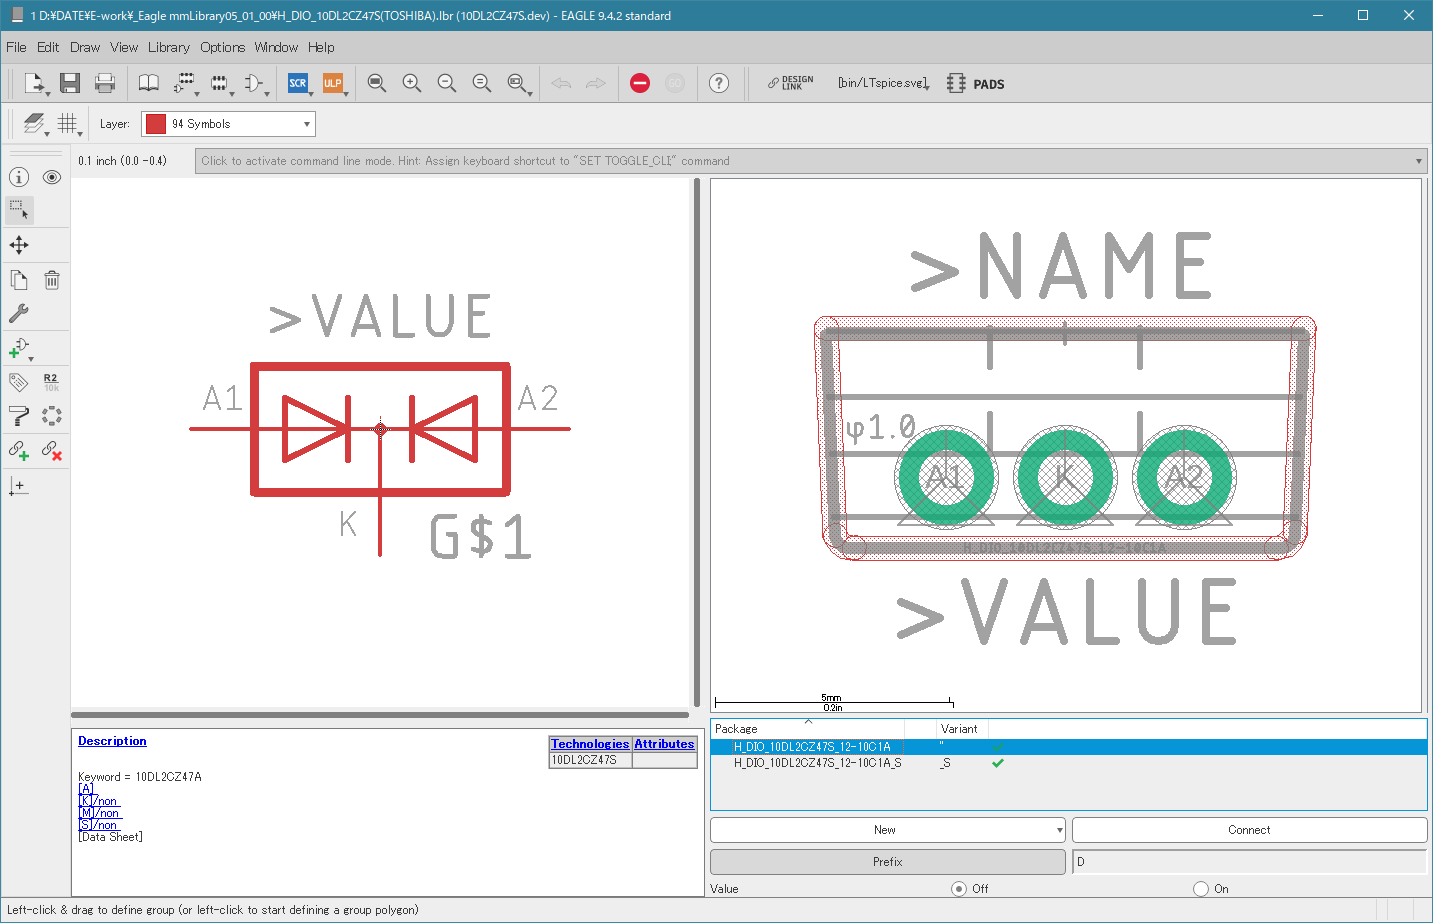Screen dimensions: 1433x923
Task: Expand the command line history dropdown
Action: click(x=1418, y=161)
